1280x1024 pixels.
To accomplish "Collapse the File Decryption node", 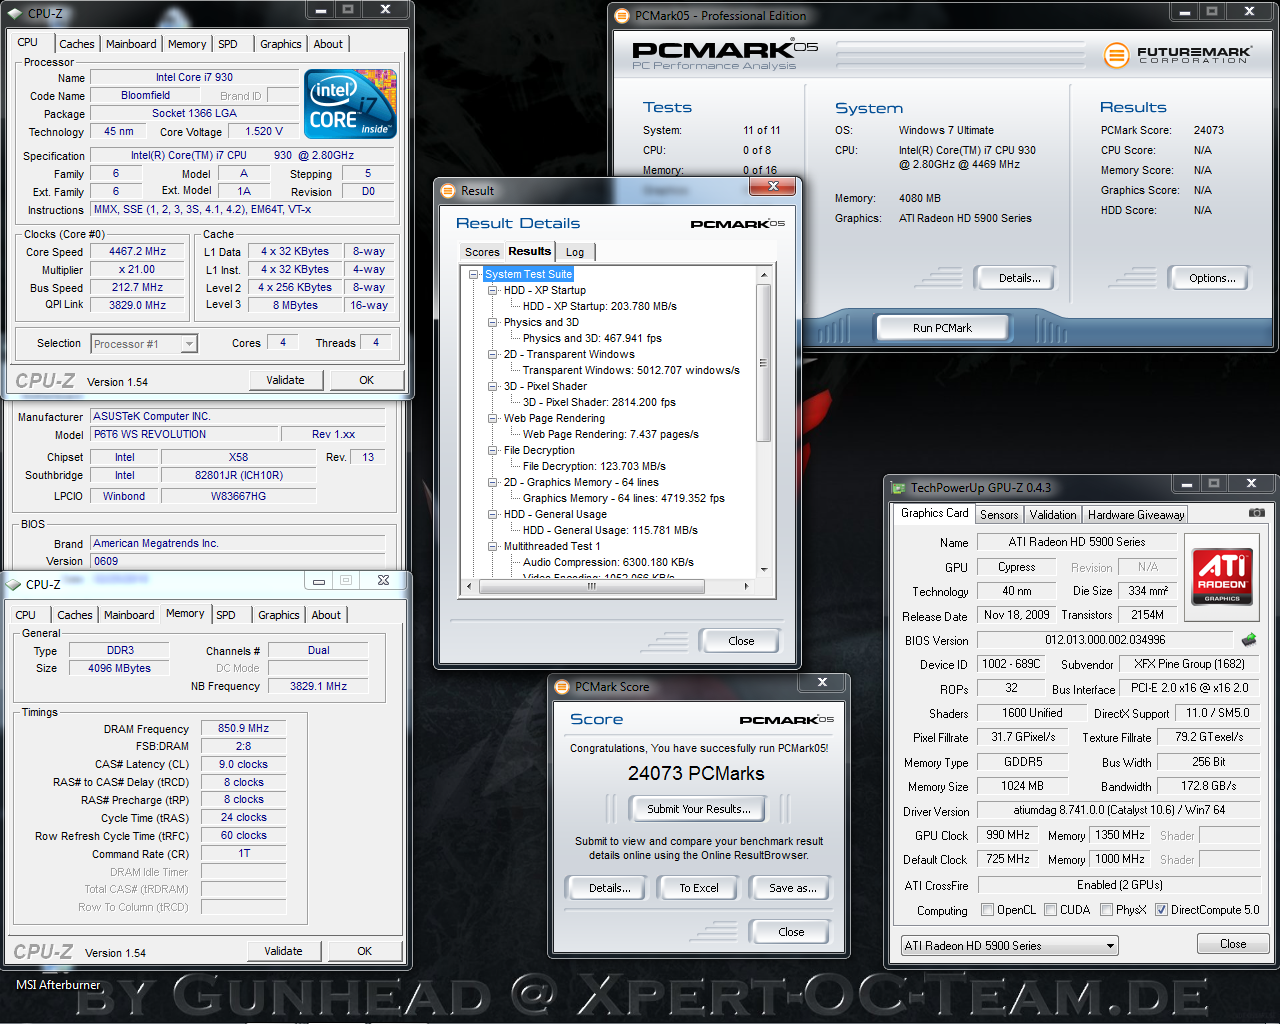I will [x=493, y=450].
